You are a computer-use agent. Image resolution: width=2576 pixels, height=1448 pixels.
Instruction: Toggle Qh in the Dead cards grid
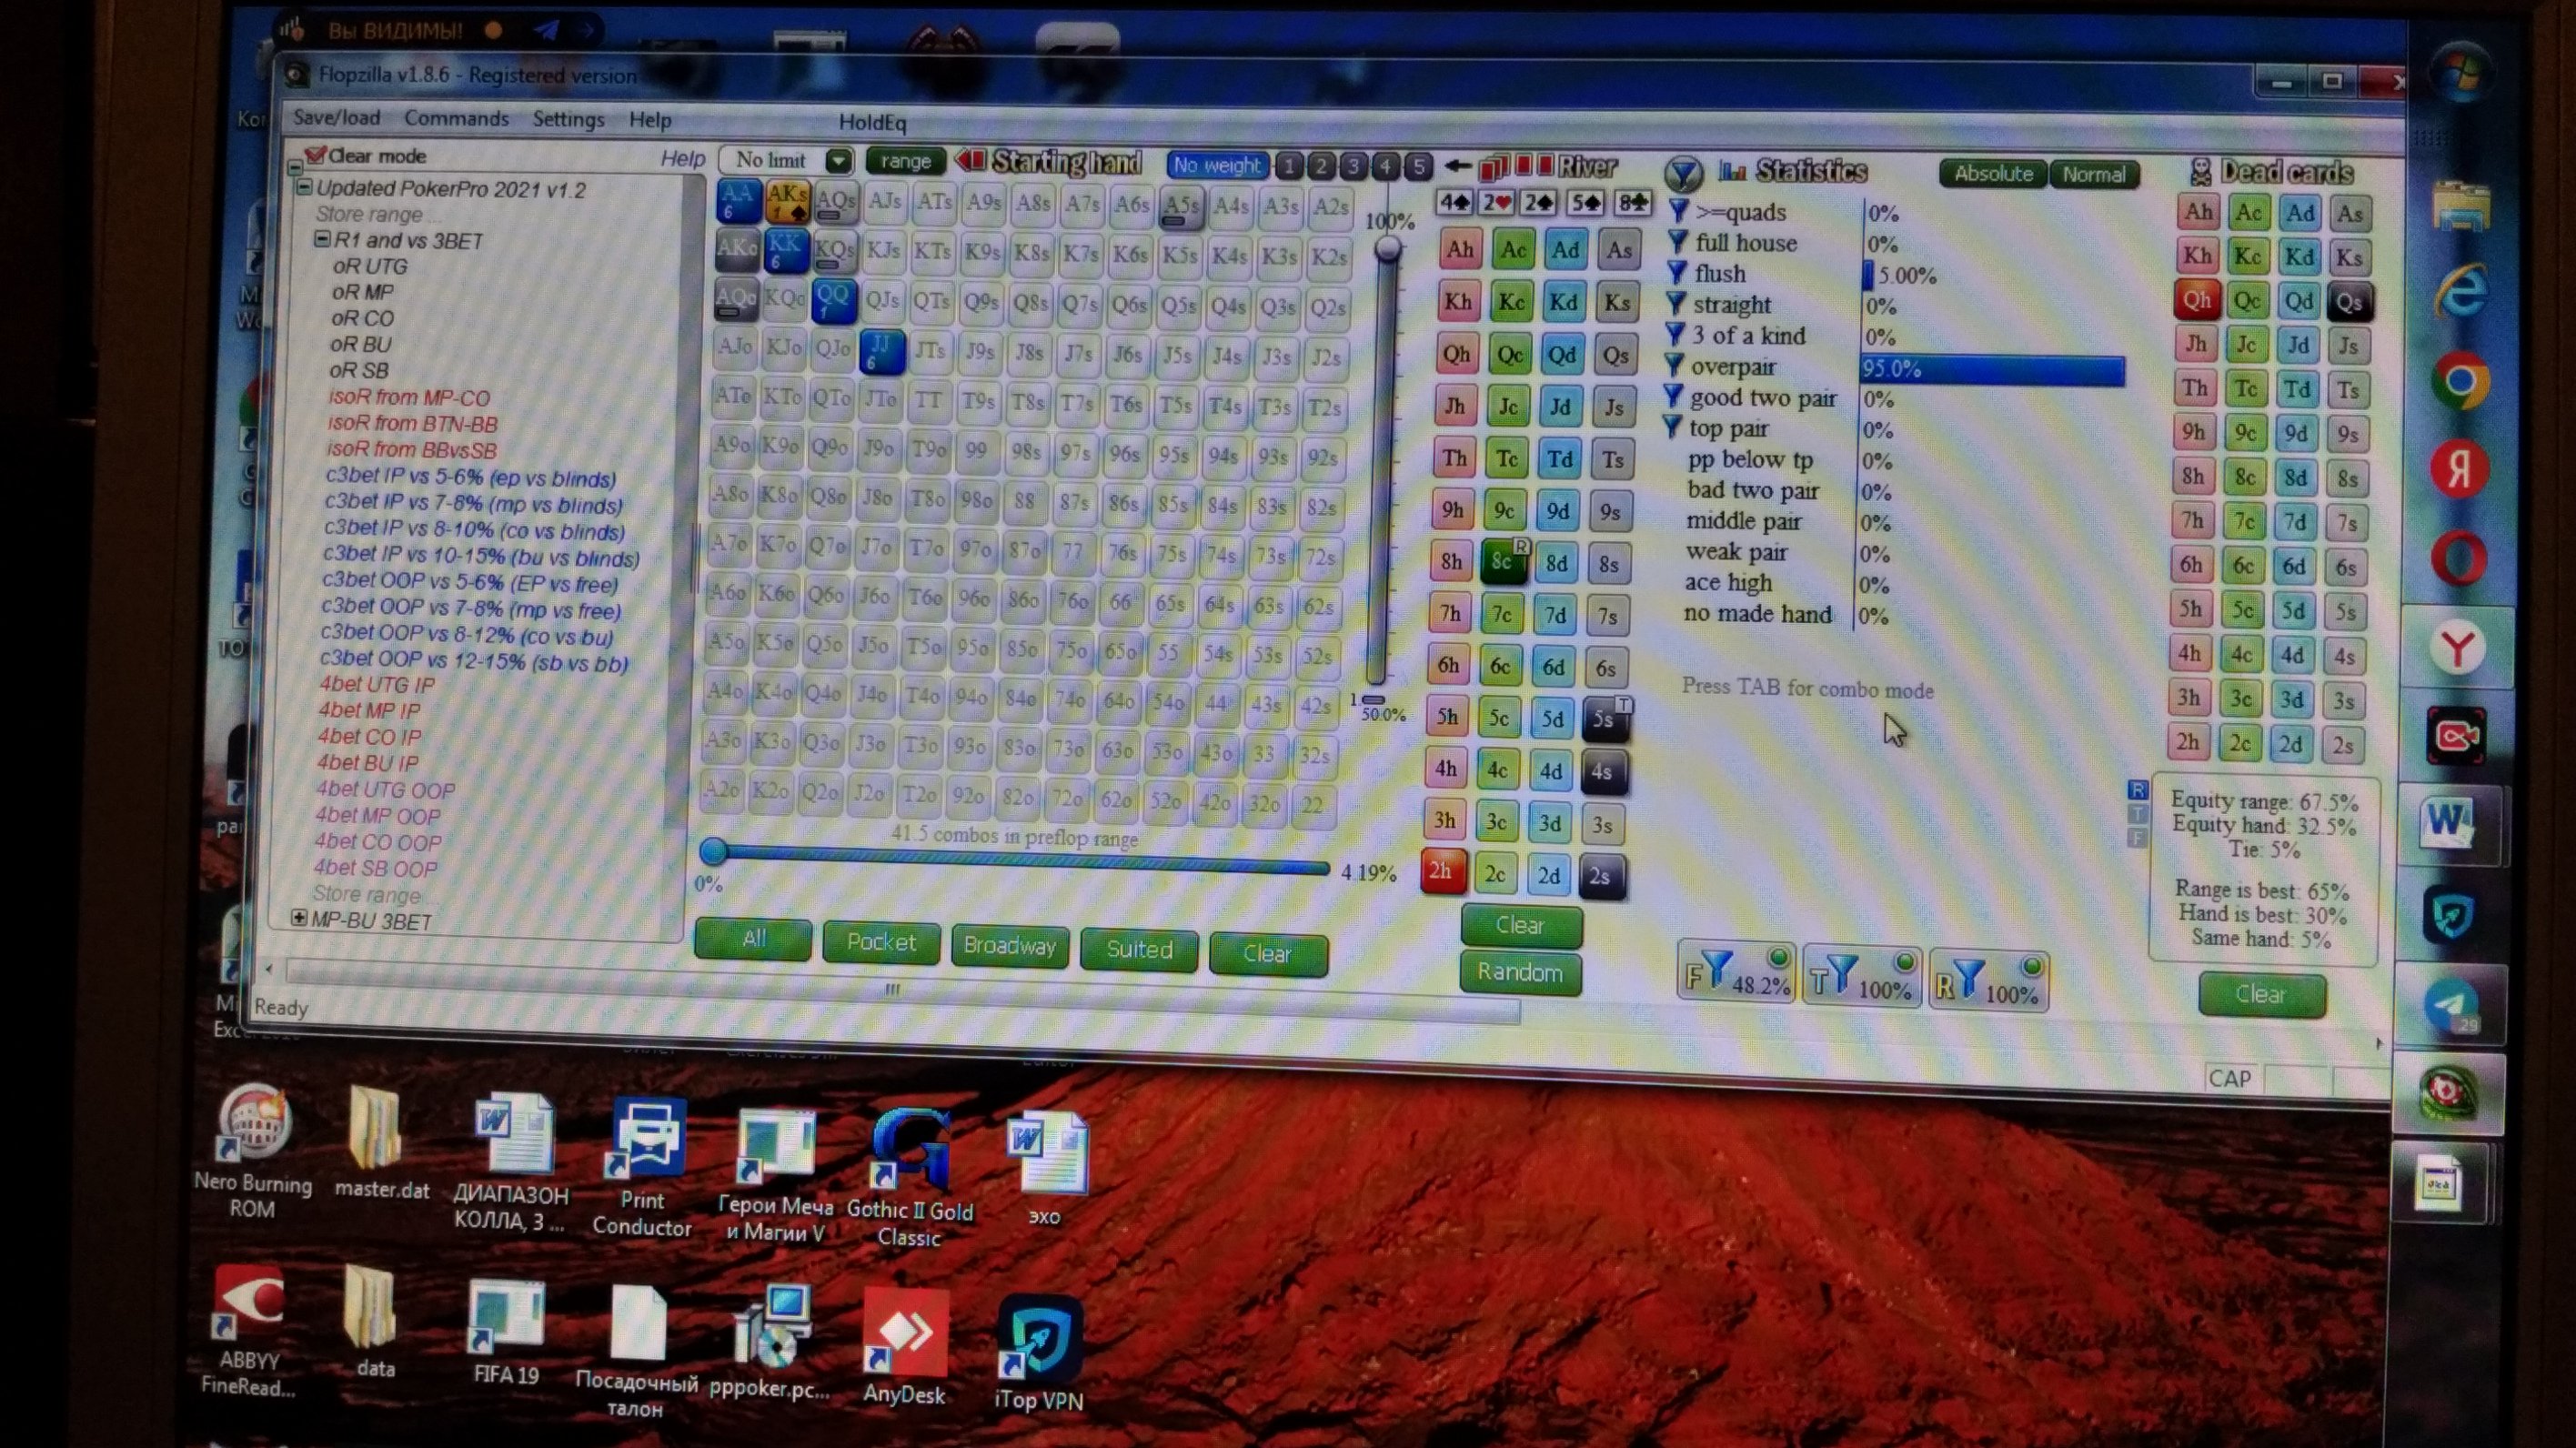(x=2196, y=300)
